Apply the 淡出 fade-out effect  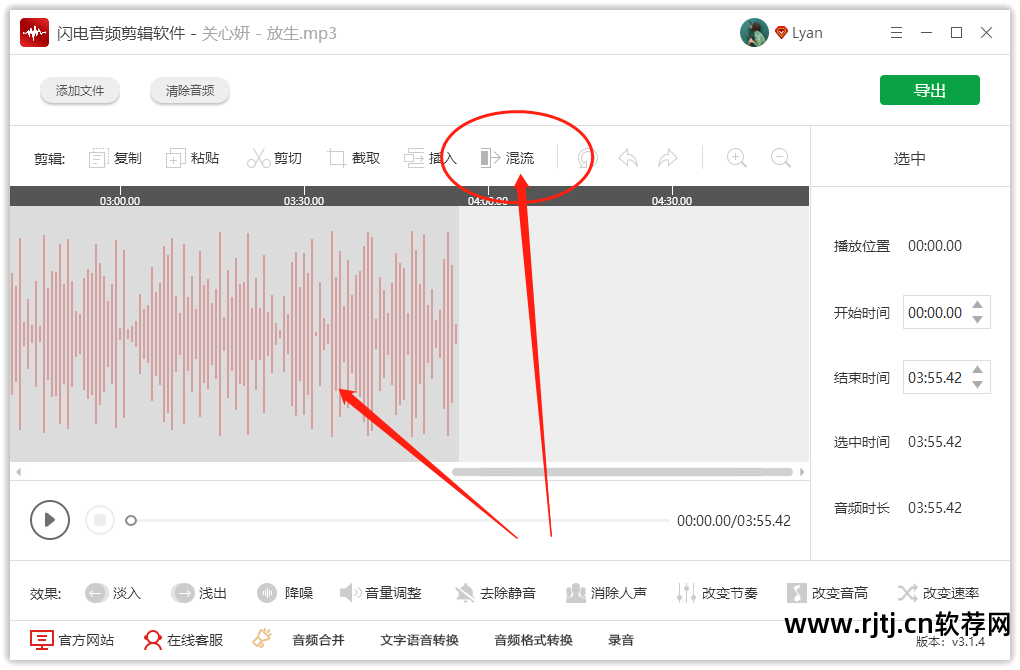pos(199,592)
